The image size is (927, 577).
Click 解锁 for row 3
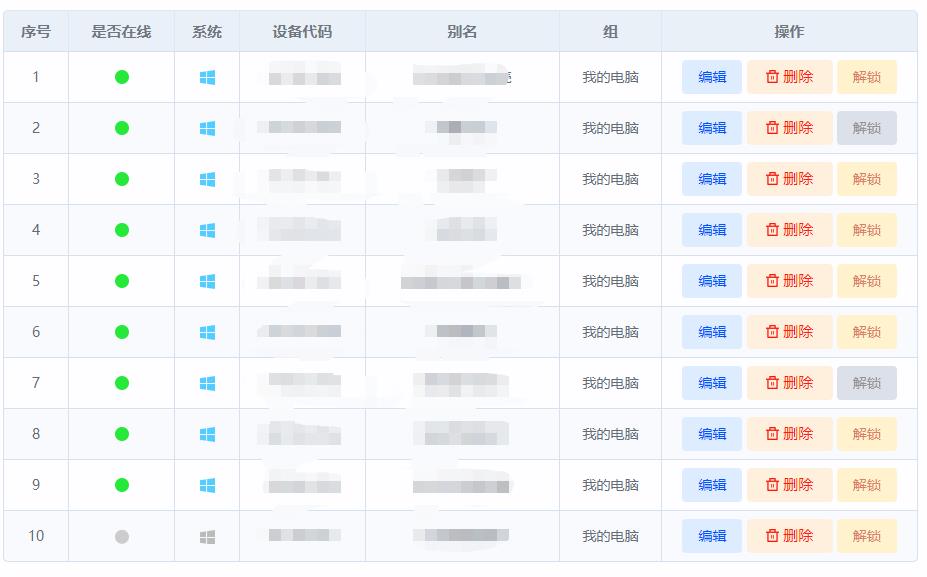867,179
